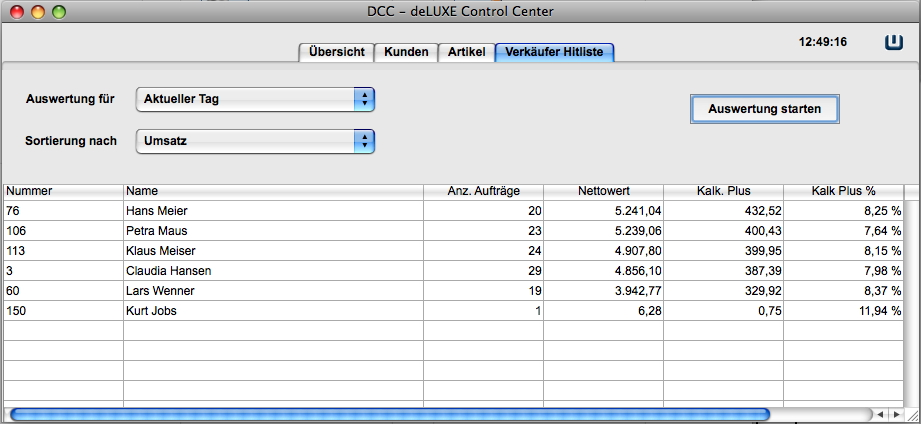
Task: Click the horizontal scrollbar left arrow
Action: 879,414
